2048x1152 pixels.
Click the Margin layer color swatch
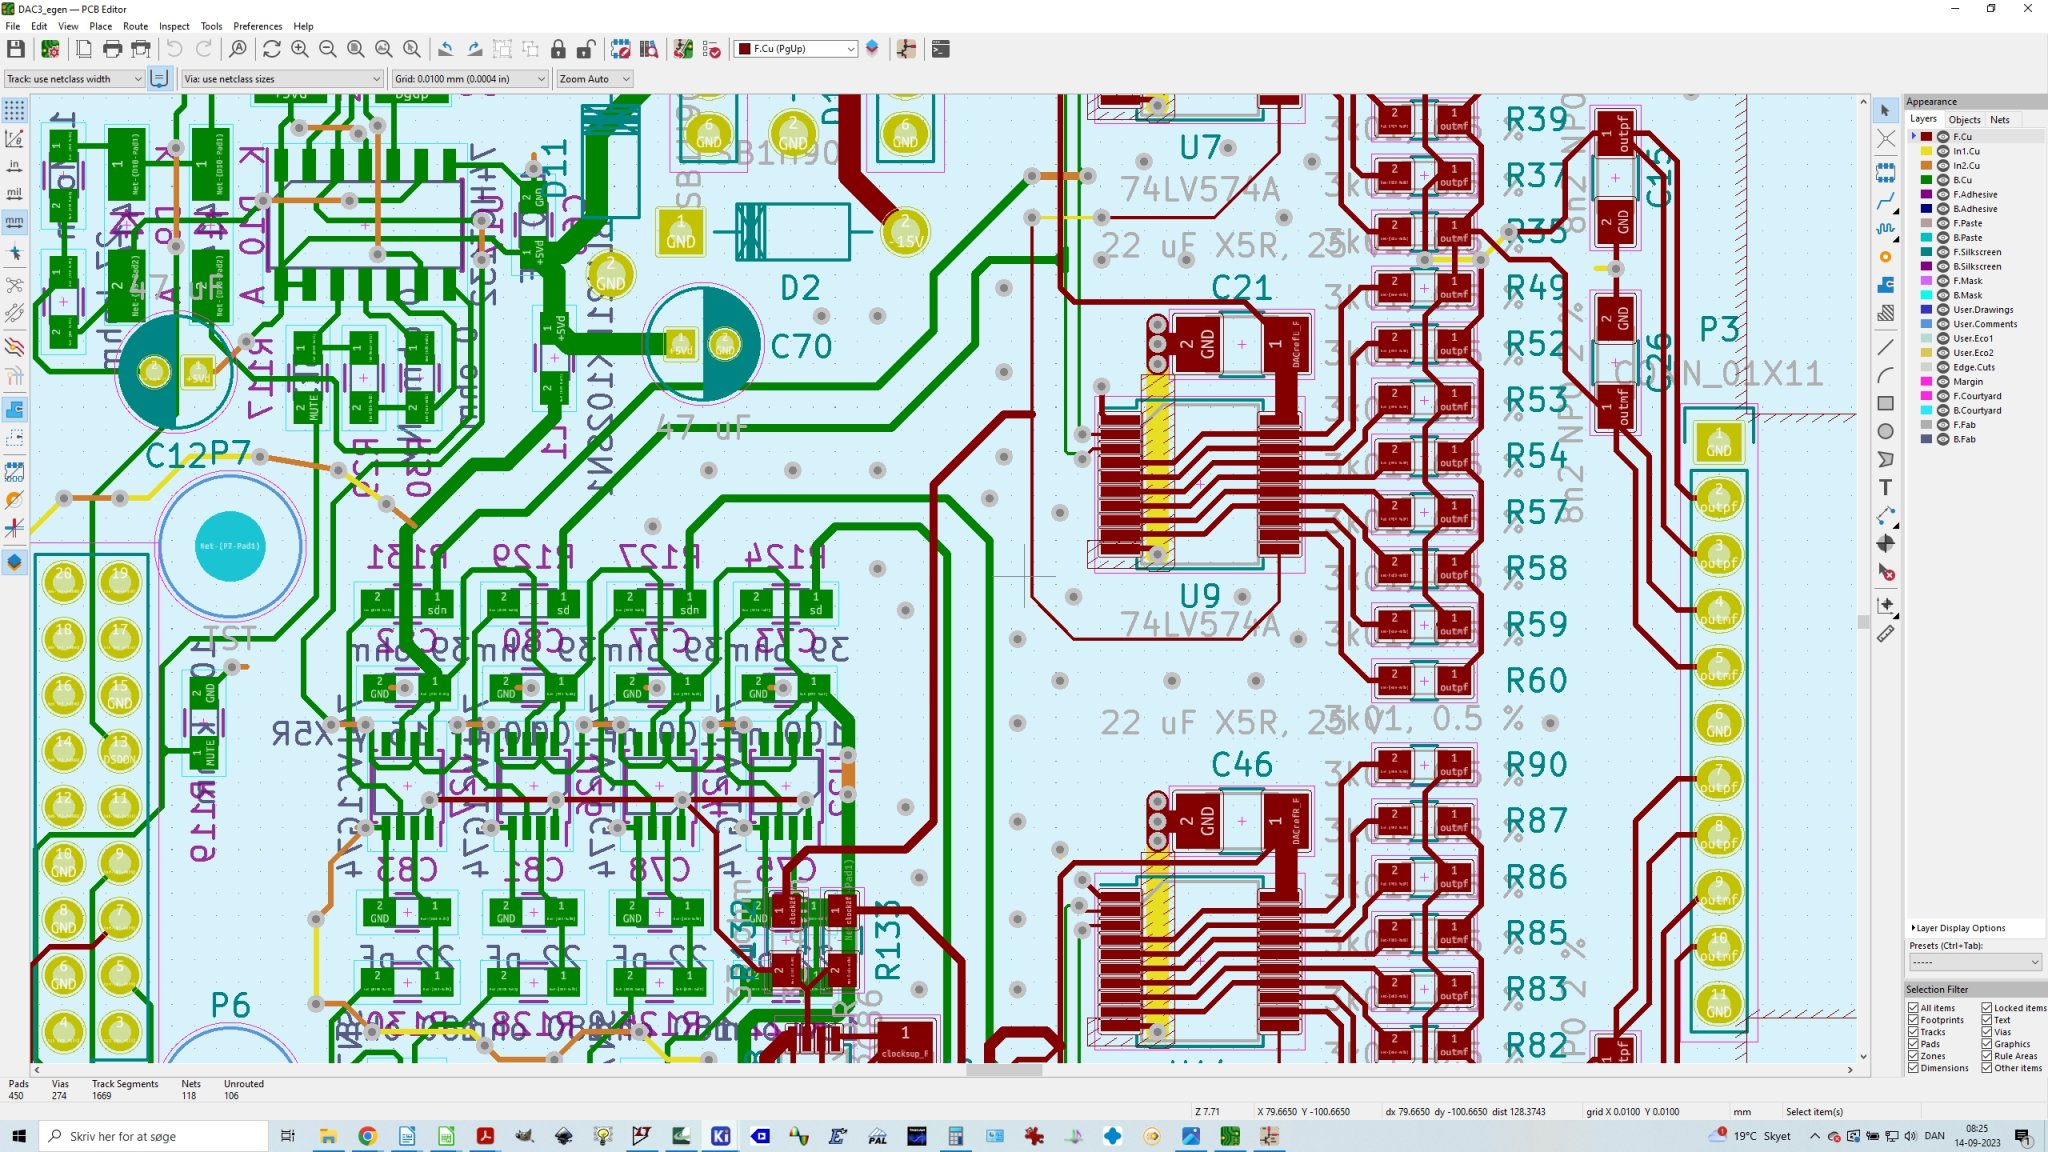[x=1926, y=382]
